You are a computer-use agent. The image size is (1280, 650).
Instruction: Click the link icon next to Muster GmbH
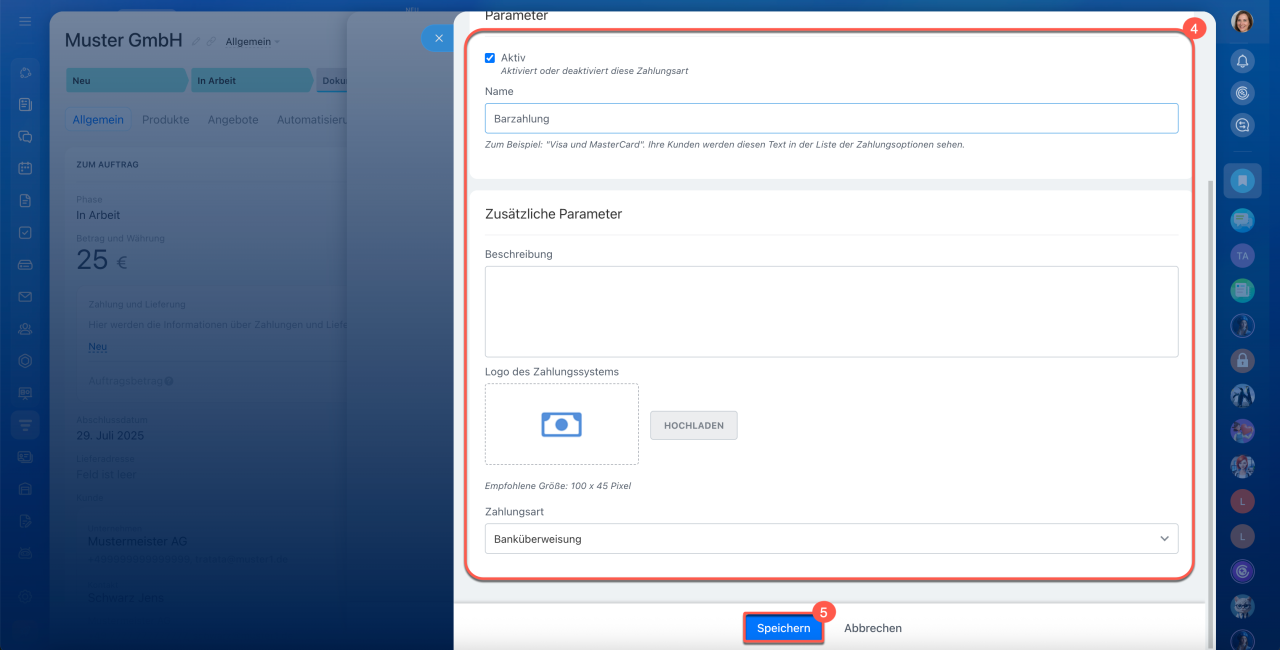pos(211,42)
